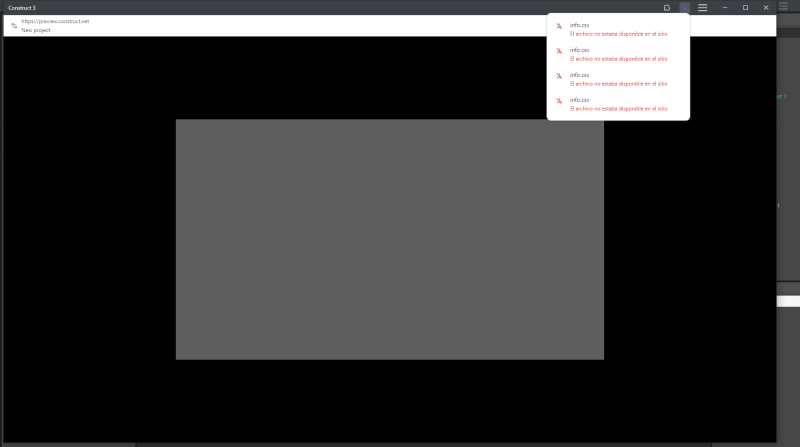
Task: Maximize the Construct 3 preview window
Action: [745, 8]
